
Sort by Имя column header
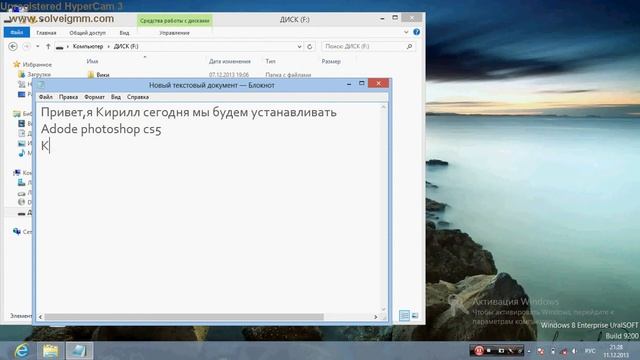coord(92,61)
